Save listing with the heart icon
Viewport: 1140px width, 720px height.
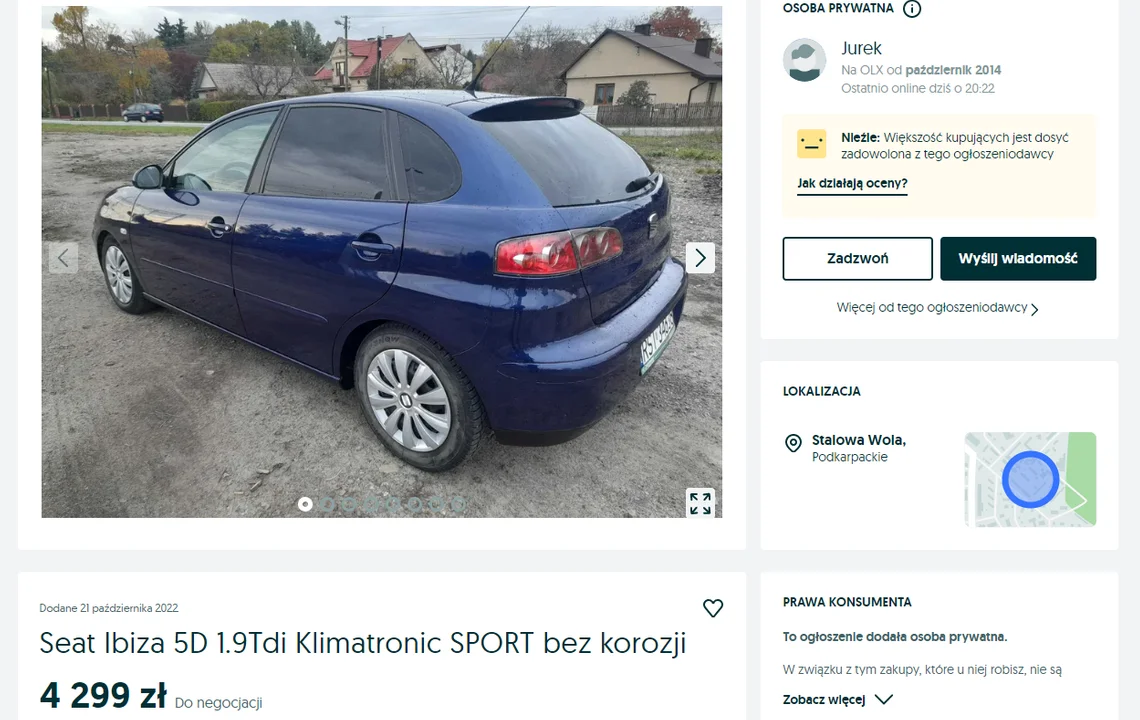(x=712, y=608)
